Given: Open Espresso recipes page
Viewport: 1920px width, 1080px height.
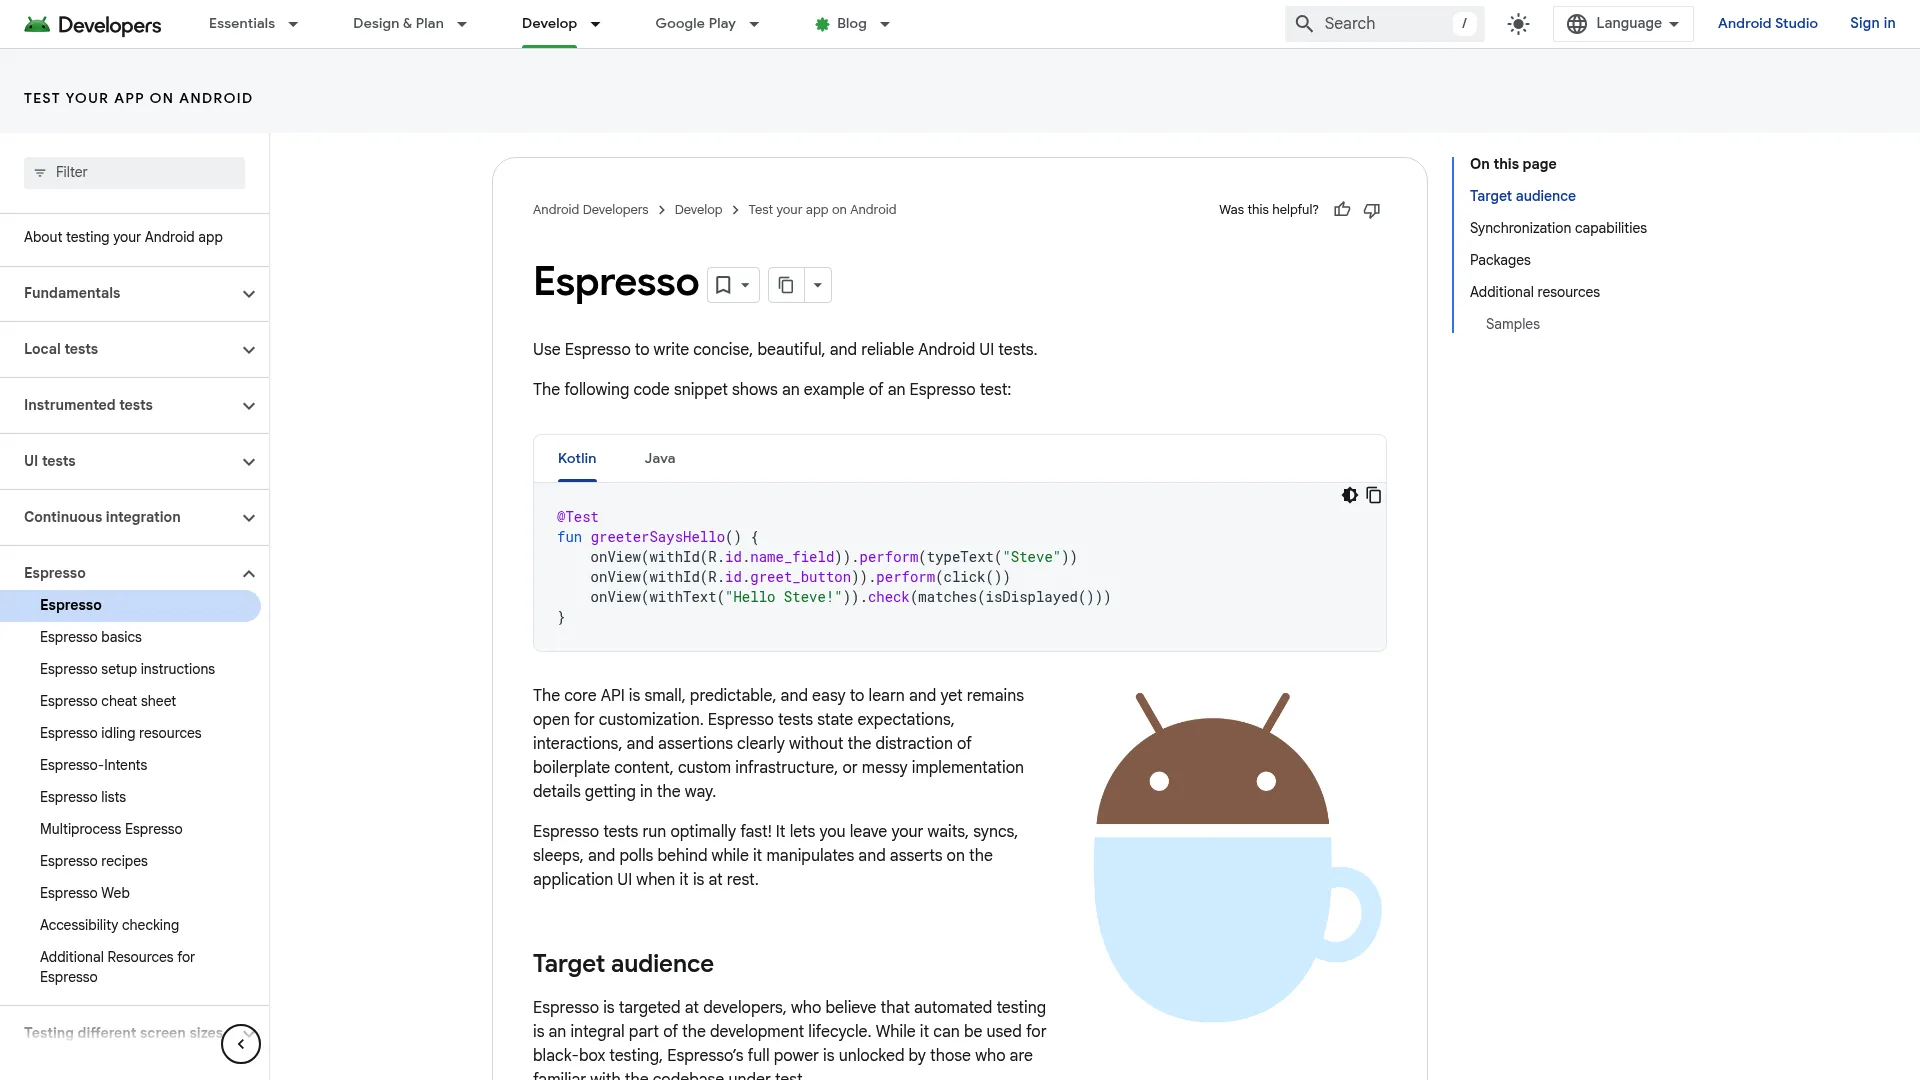Looking at the screenshot, I should point(94,861).
